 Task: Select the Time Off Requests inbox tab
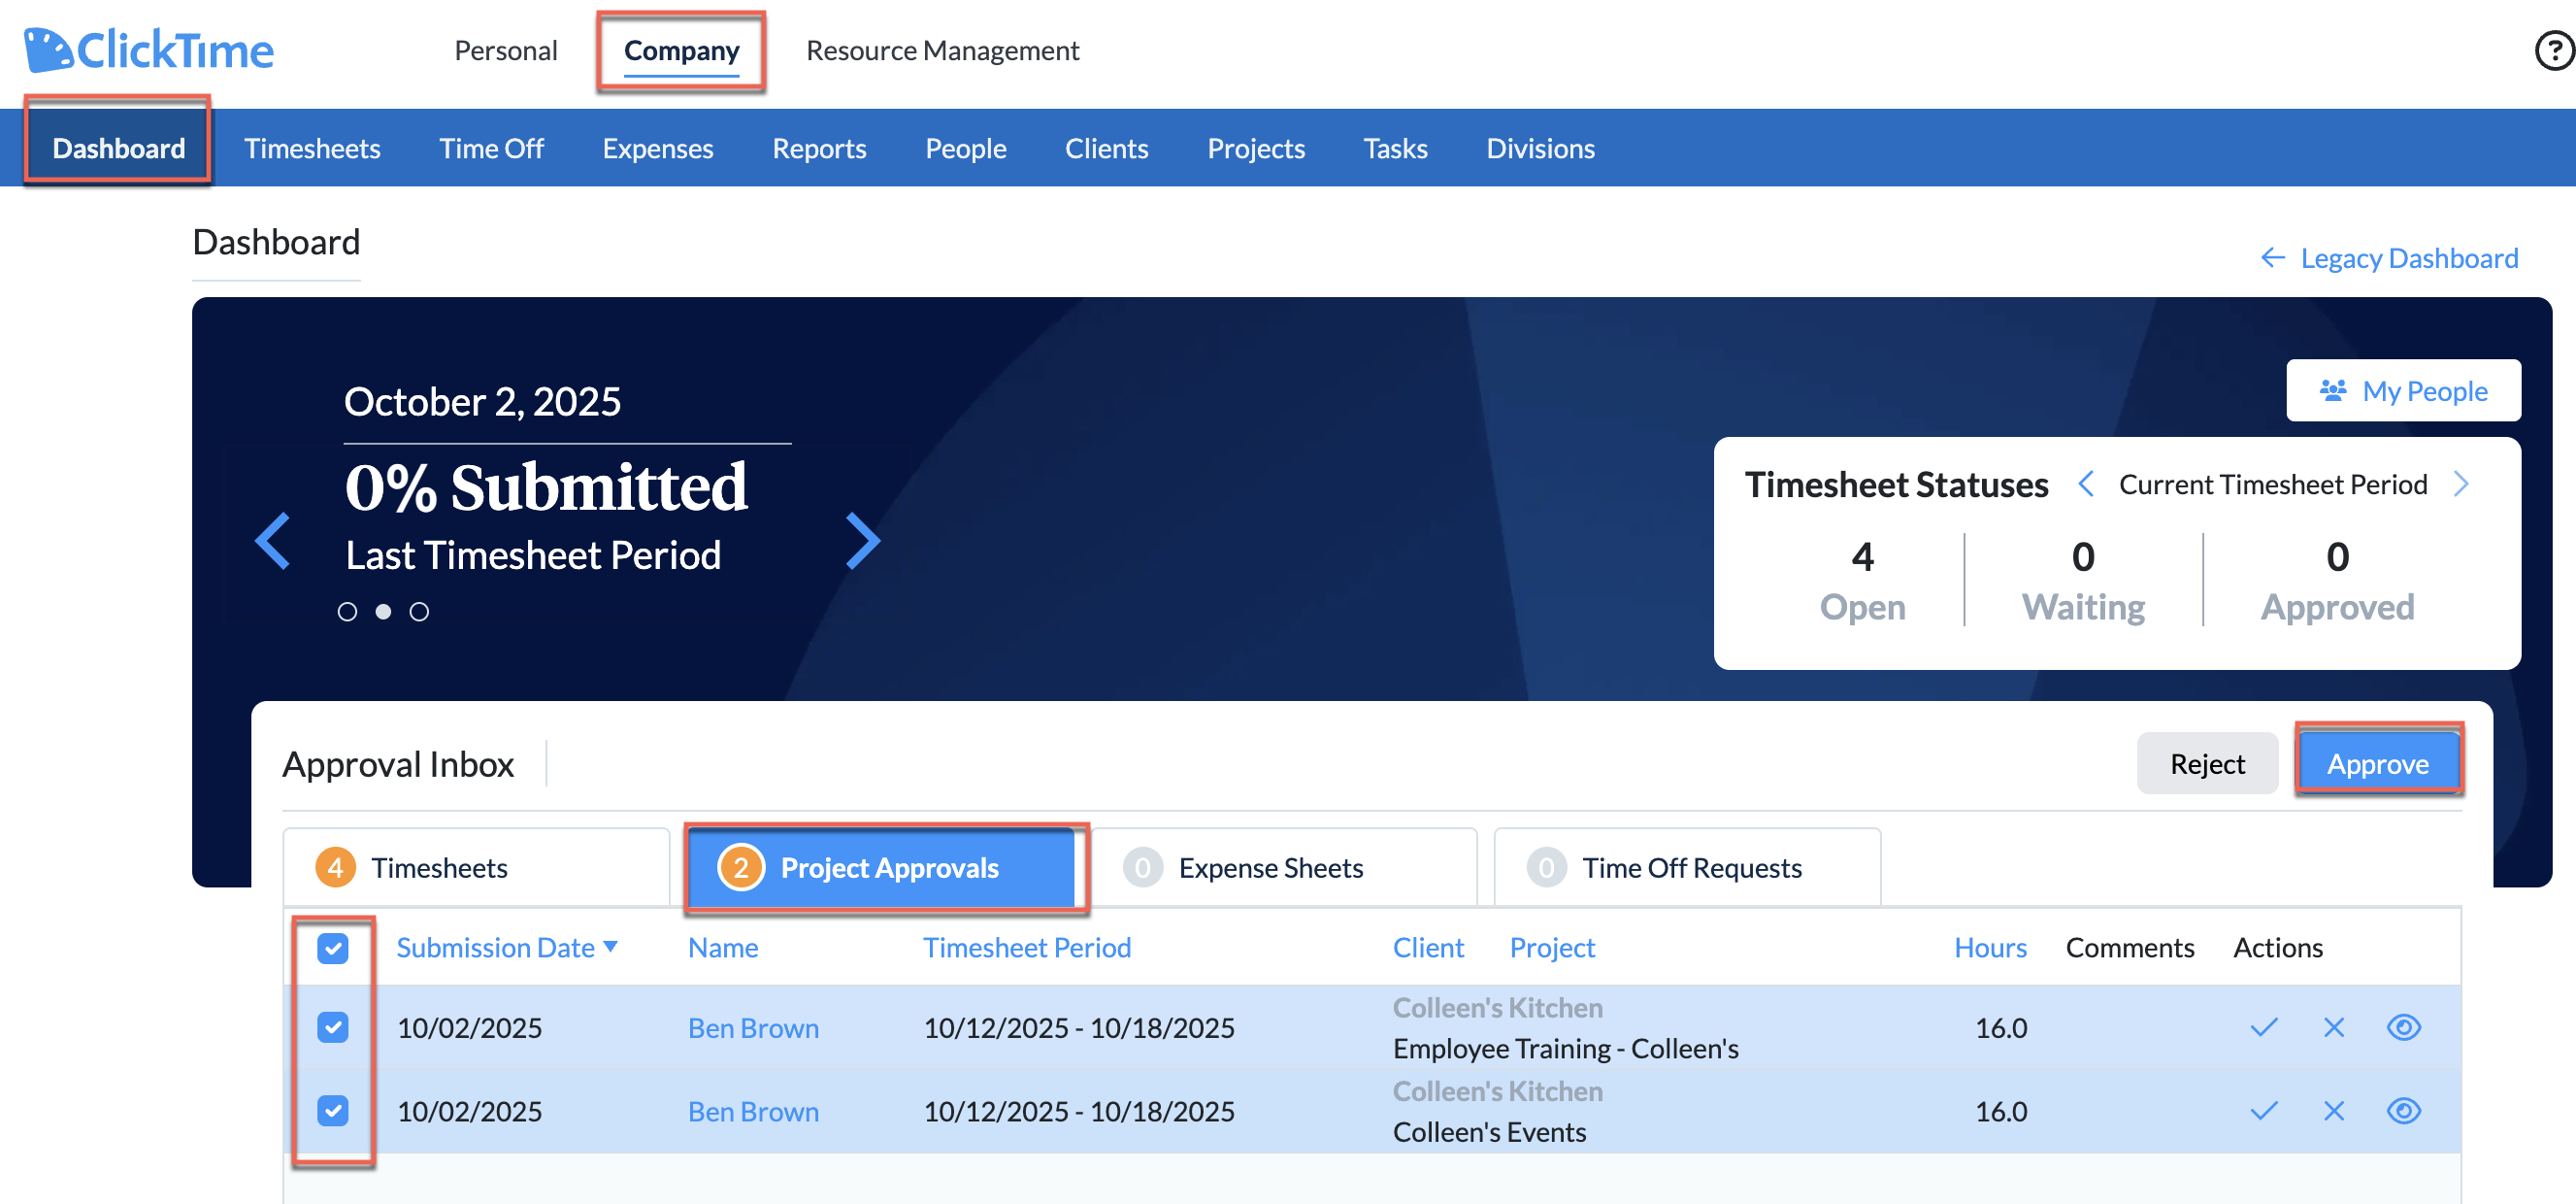[x=1687, y=867]
